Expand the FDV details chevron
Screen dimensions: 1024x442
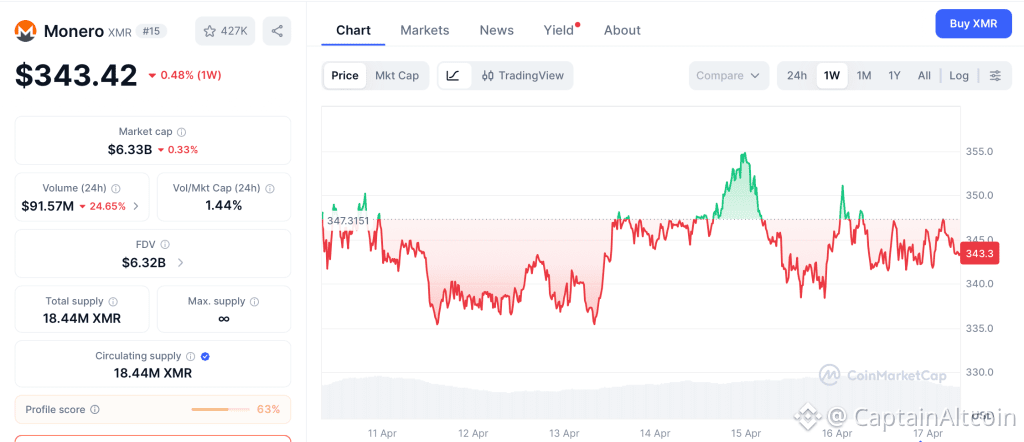180,263
